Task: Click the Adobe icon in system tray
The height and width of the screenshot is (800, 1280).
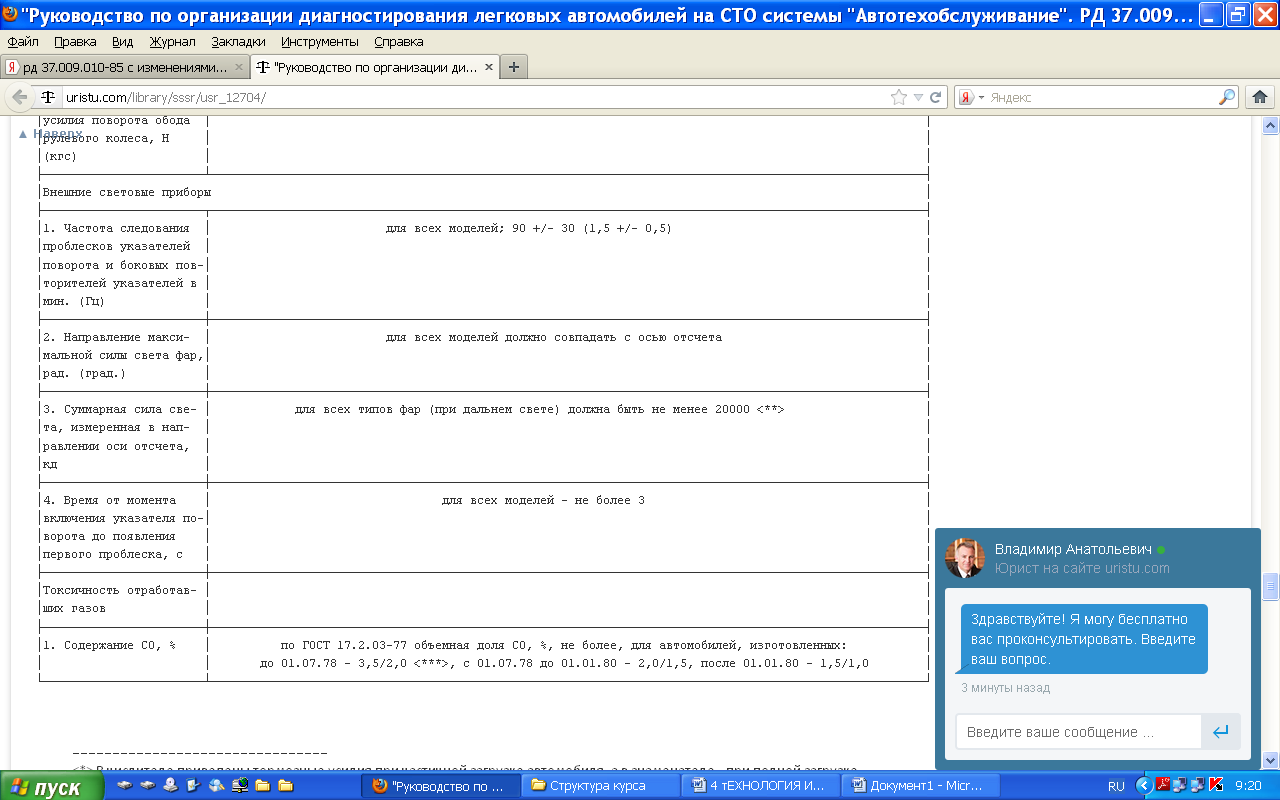Action: [x=1164, y=786]
